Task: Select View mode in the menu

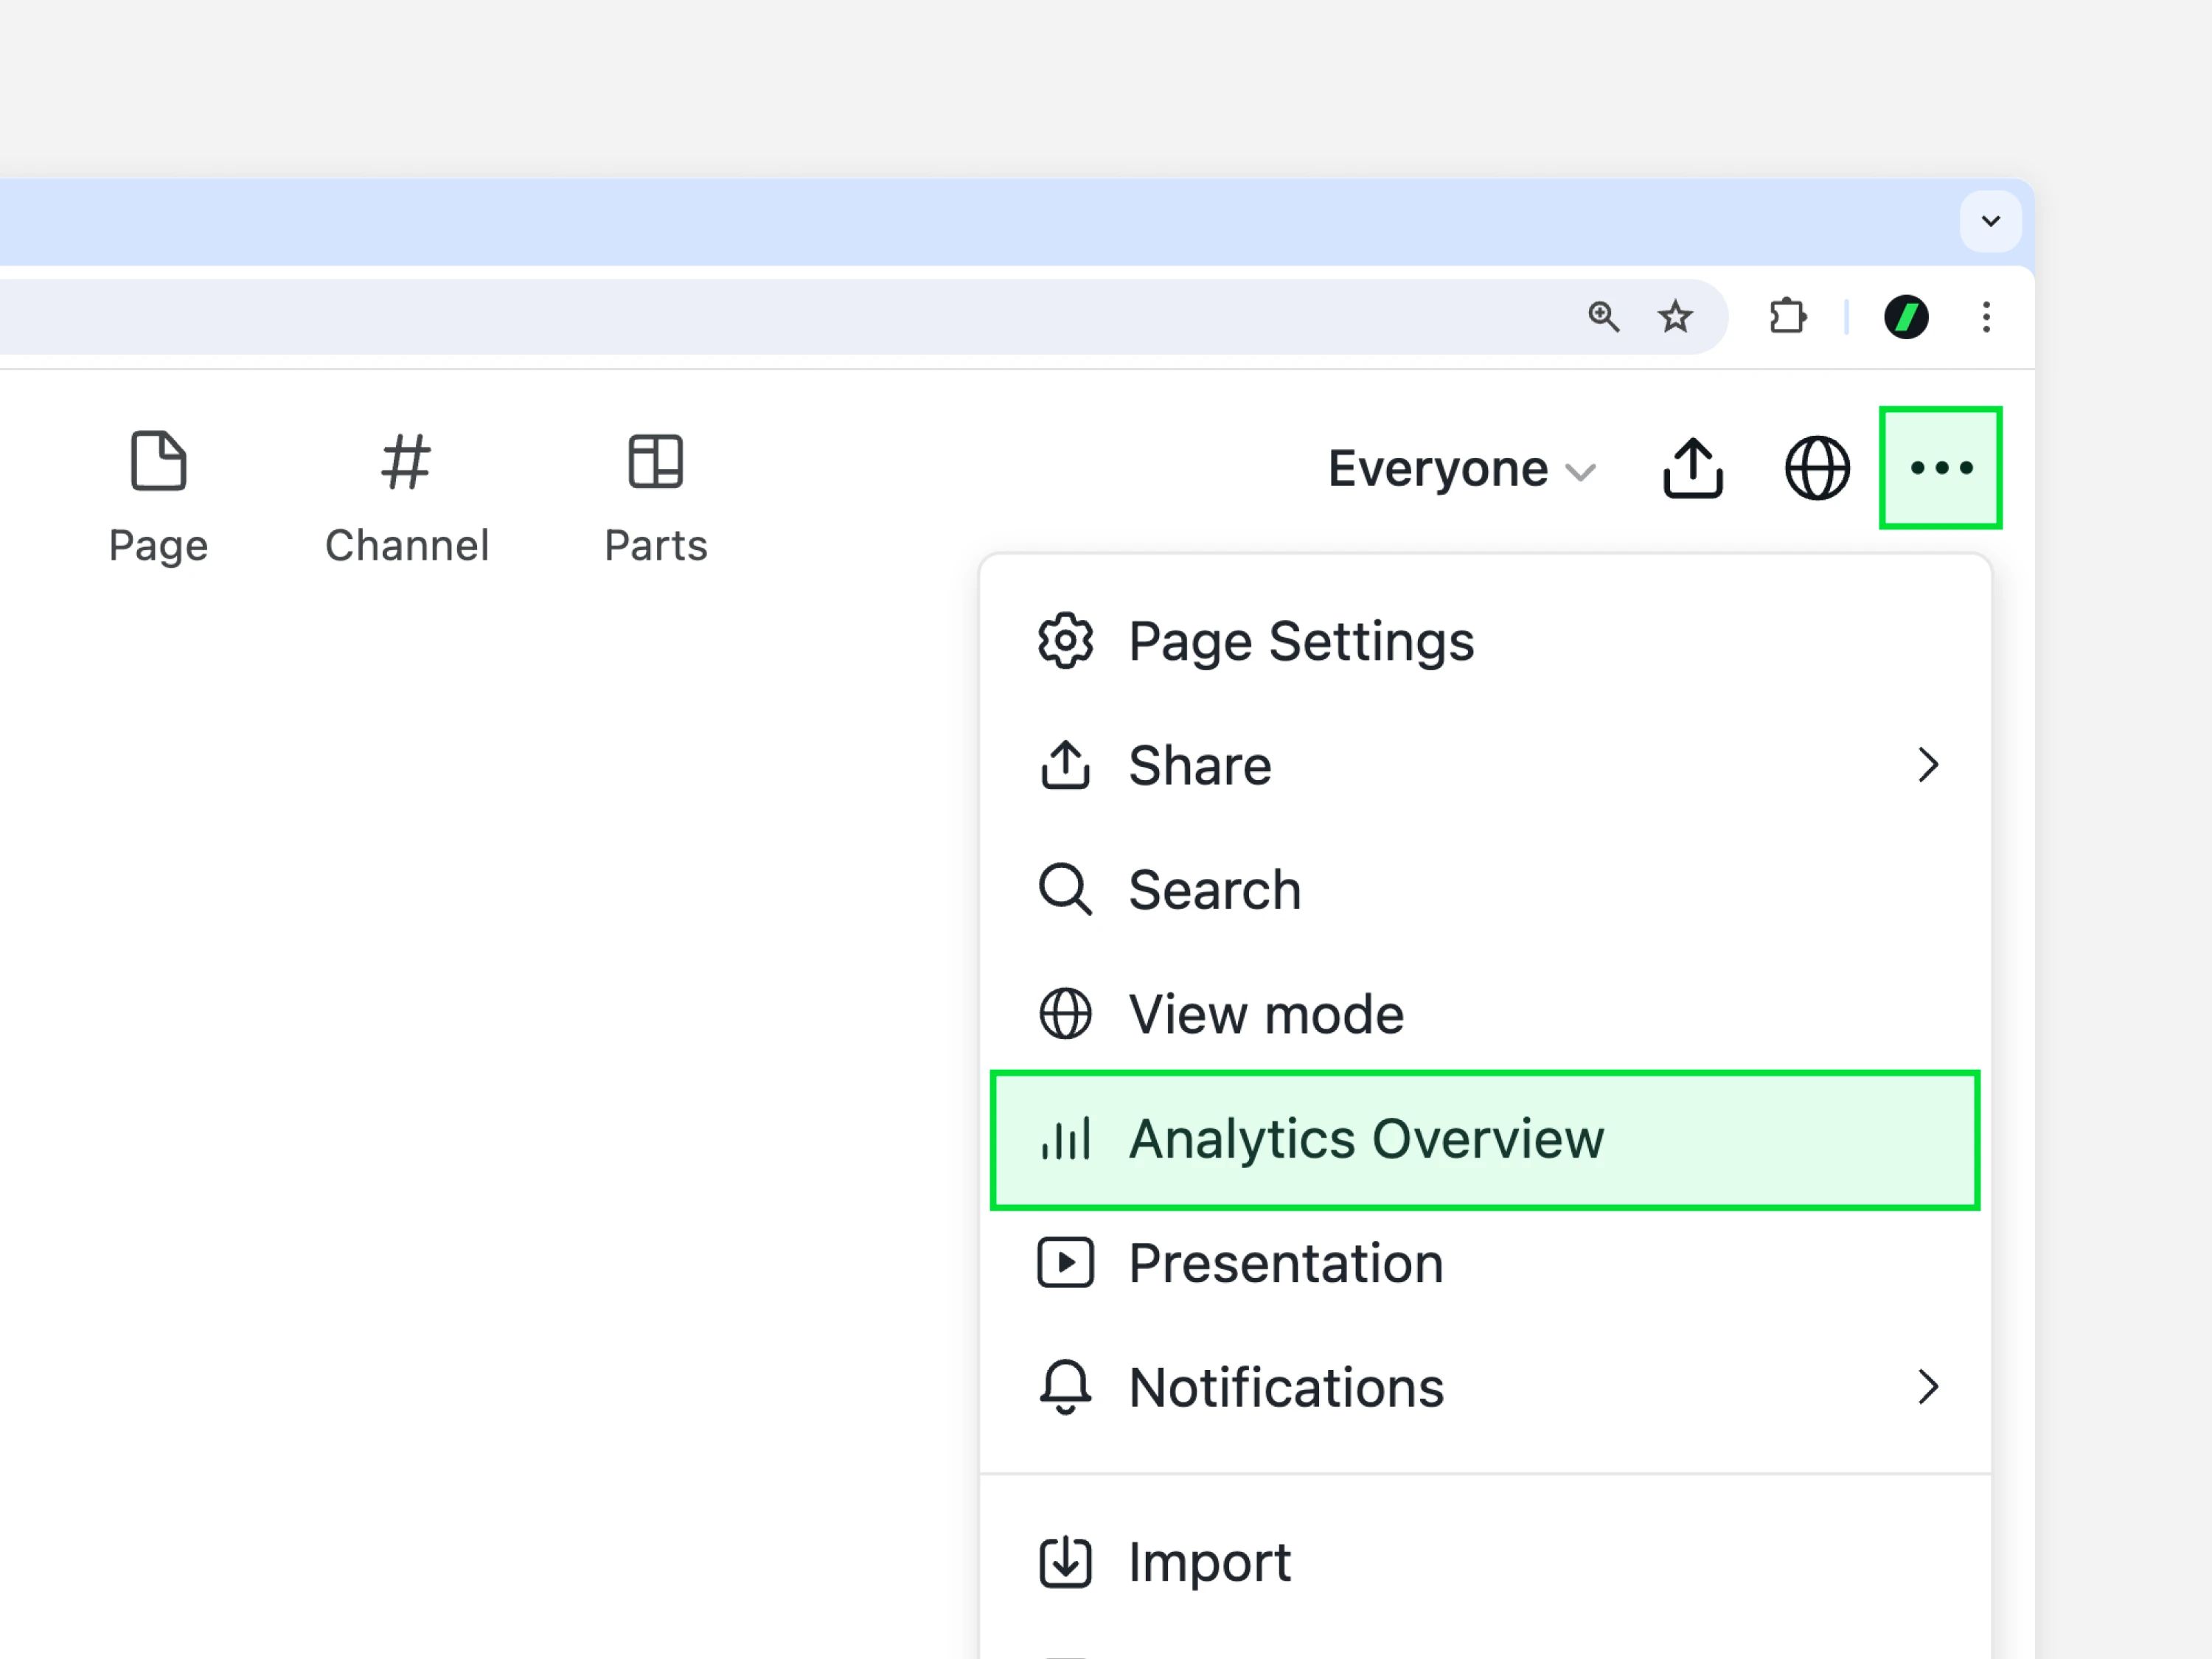Action: coord(1485,1014)
